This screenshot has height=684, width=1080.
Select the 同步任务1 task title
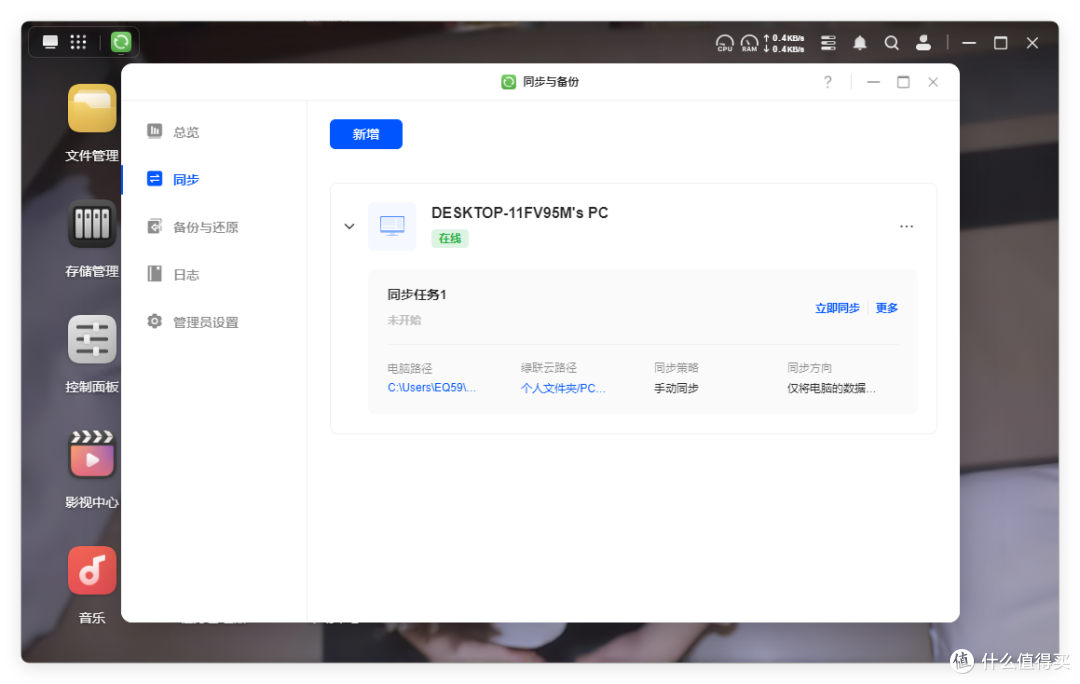417,295
